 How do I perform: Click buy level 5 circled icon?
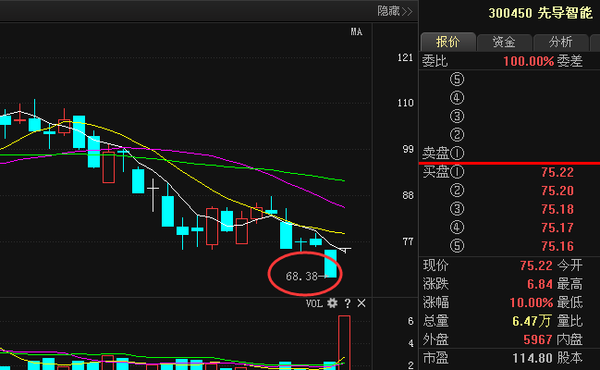click(x=457, y=246)
